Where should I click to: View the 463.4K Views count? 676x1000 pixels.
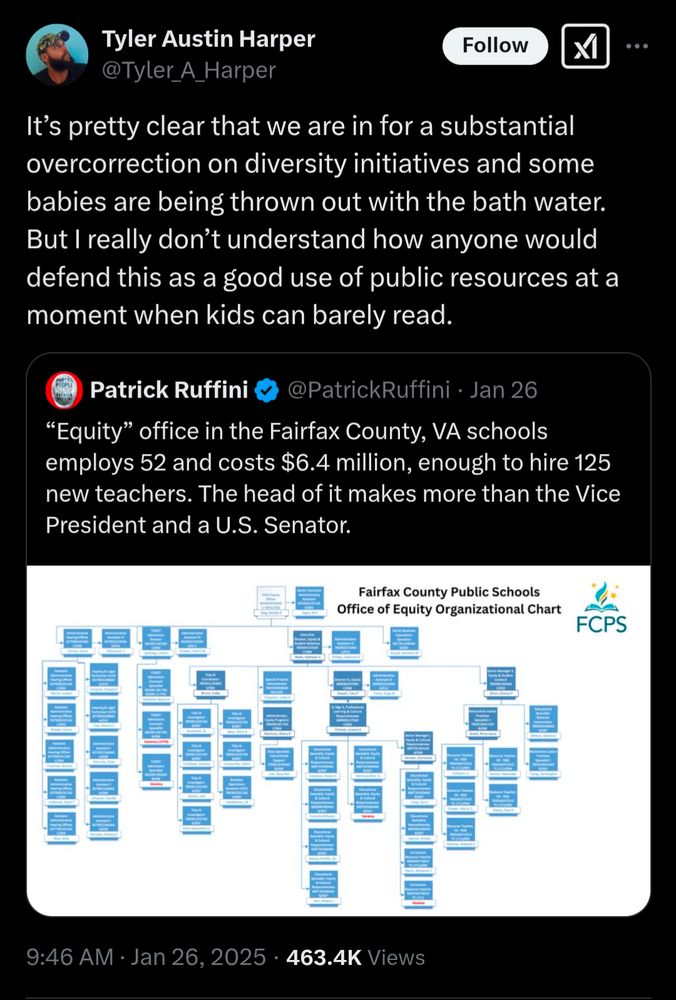point(355,957)
